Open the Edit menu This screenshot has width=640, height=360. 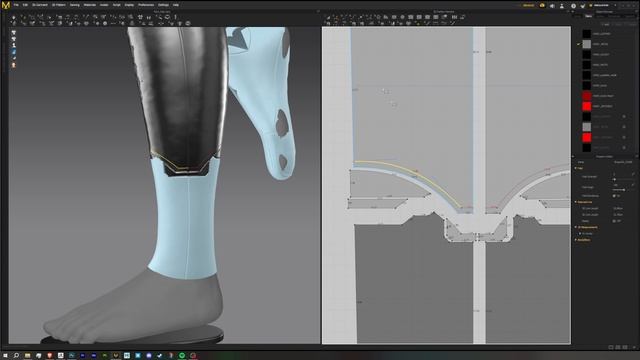25,5
